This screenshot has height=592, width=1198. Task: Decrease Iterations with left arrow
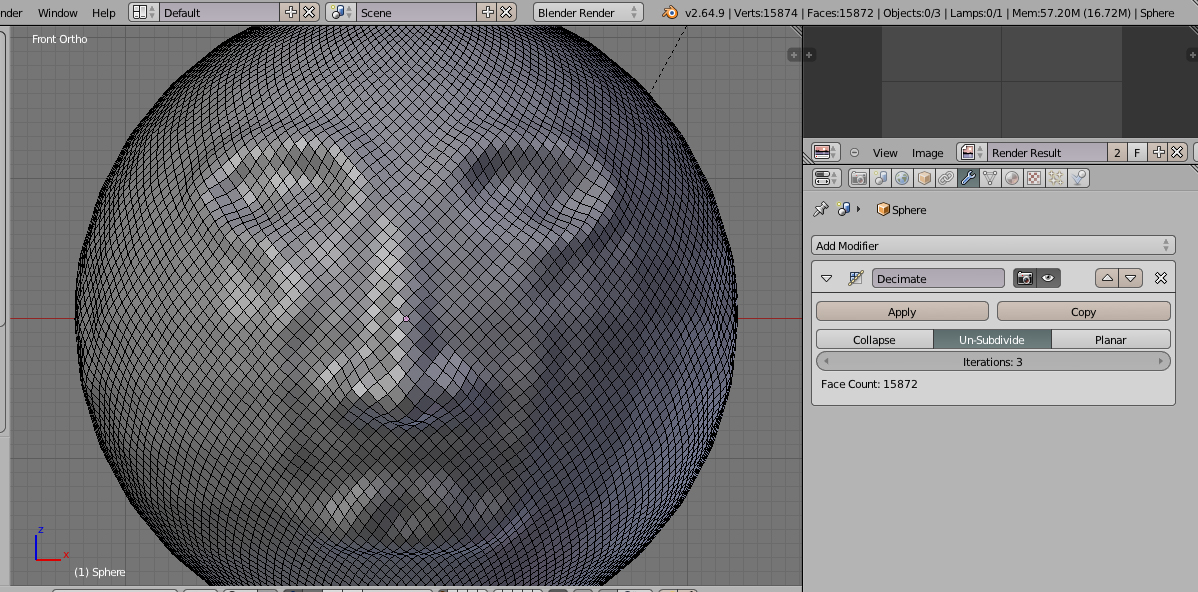coord(826,361)
